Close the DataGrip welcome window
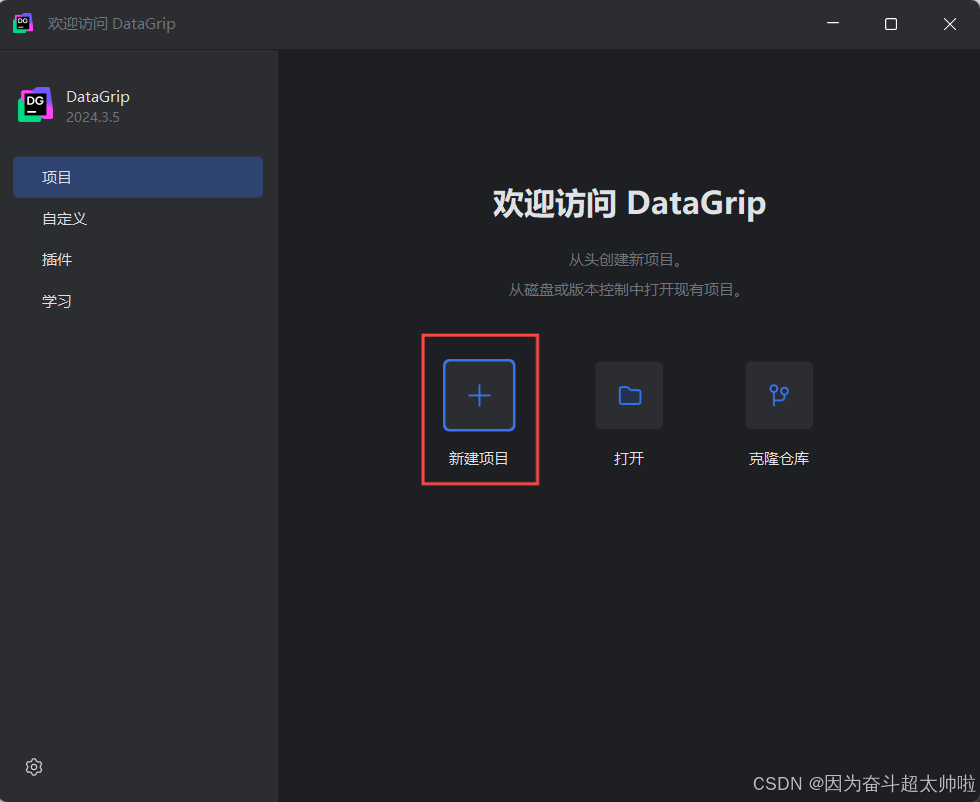Viewport: 980px width, 802px height. coord(950,24)
